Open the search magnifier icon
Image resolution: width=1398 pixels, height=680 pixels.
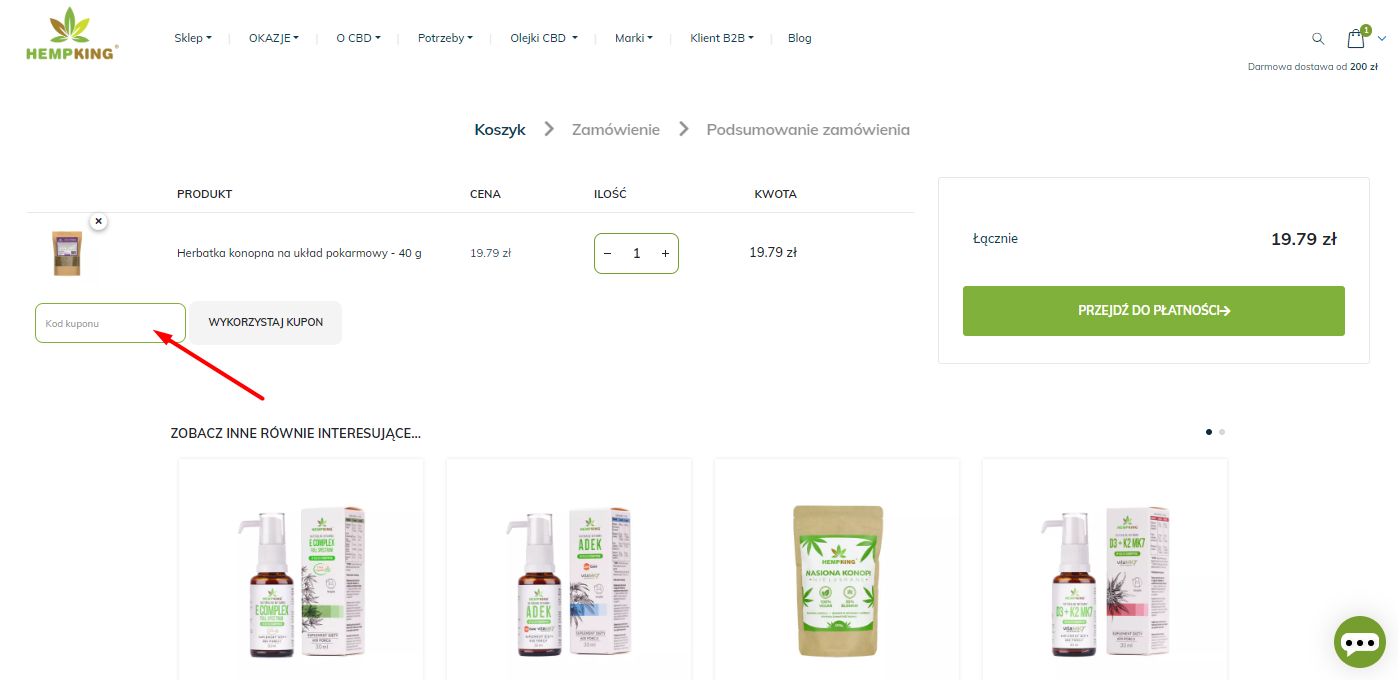(x=1318, y=39)
